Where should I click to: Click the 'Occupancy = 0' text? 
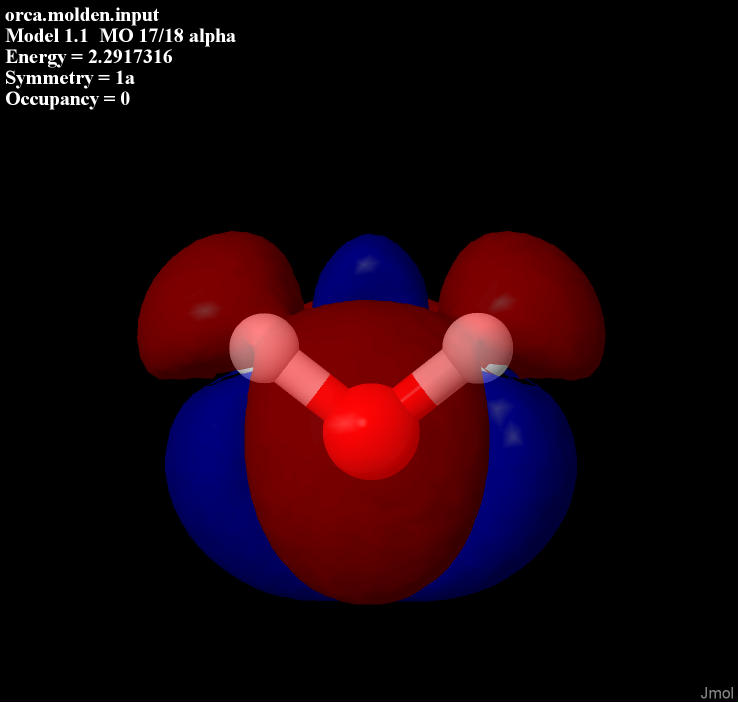(67, 99)
